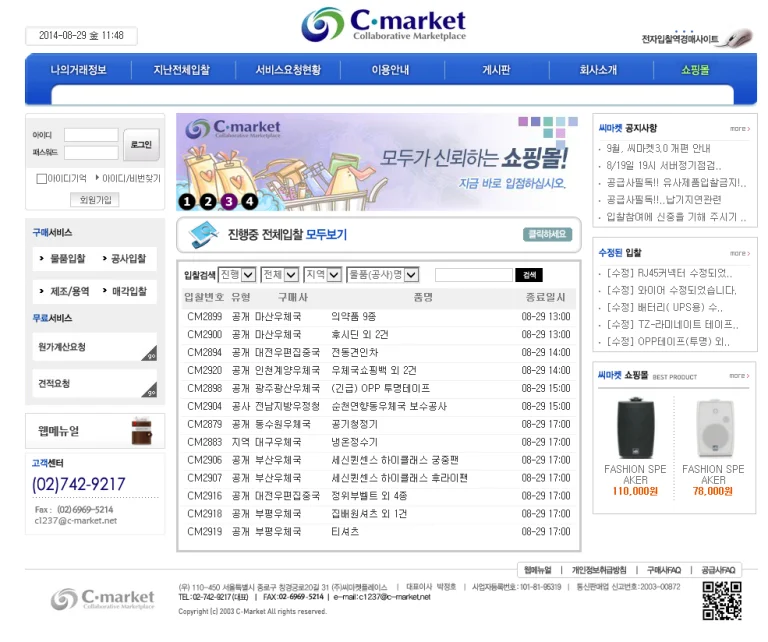Click the black 검색 button
Screen dimensions: 768x642
point(529,275)
